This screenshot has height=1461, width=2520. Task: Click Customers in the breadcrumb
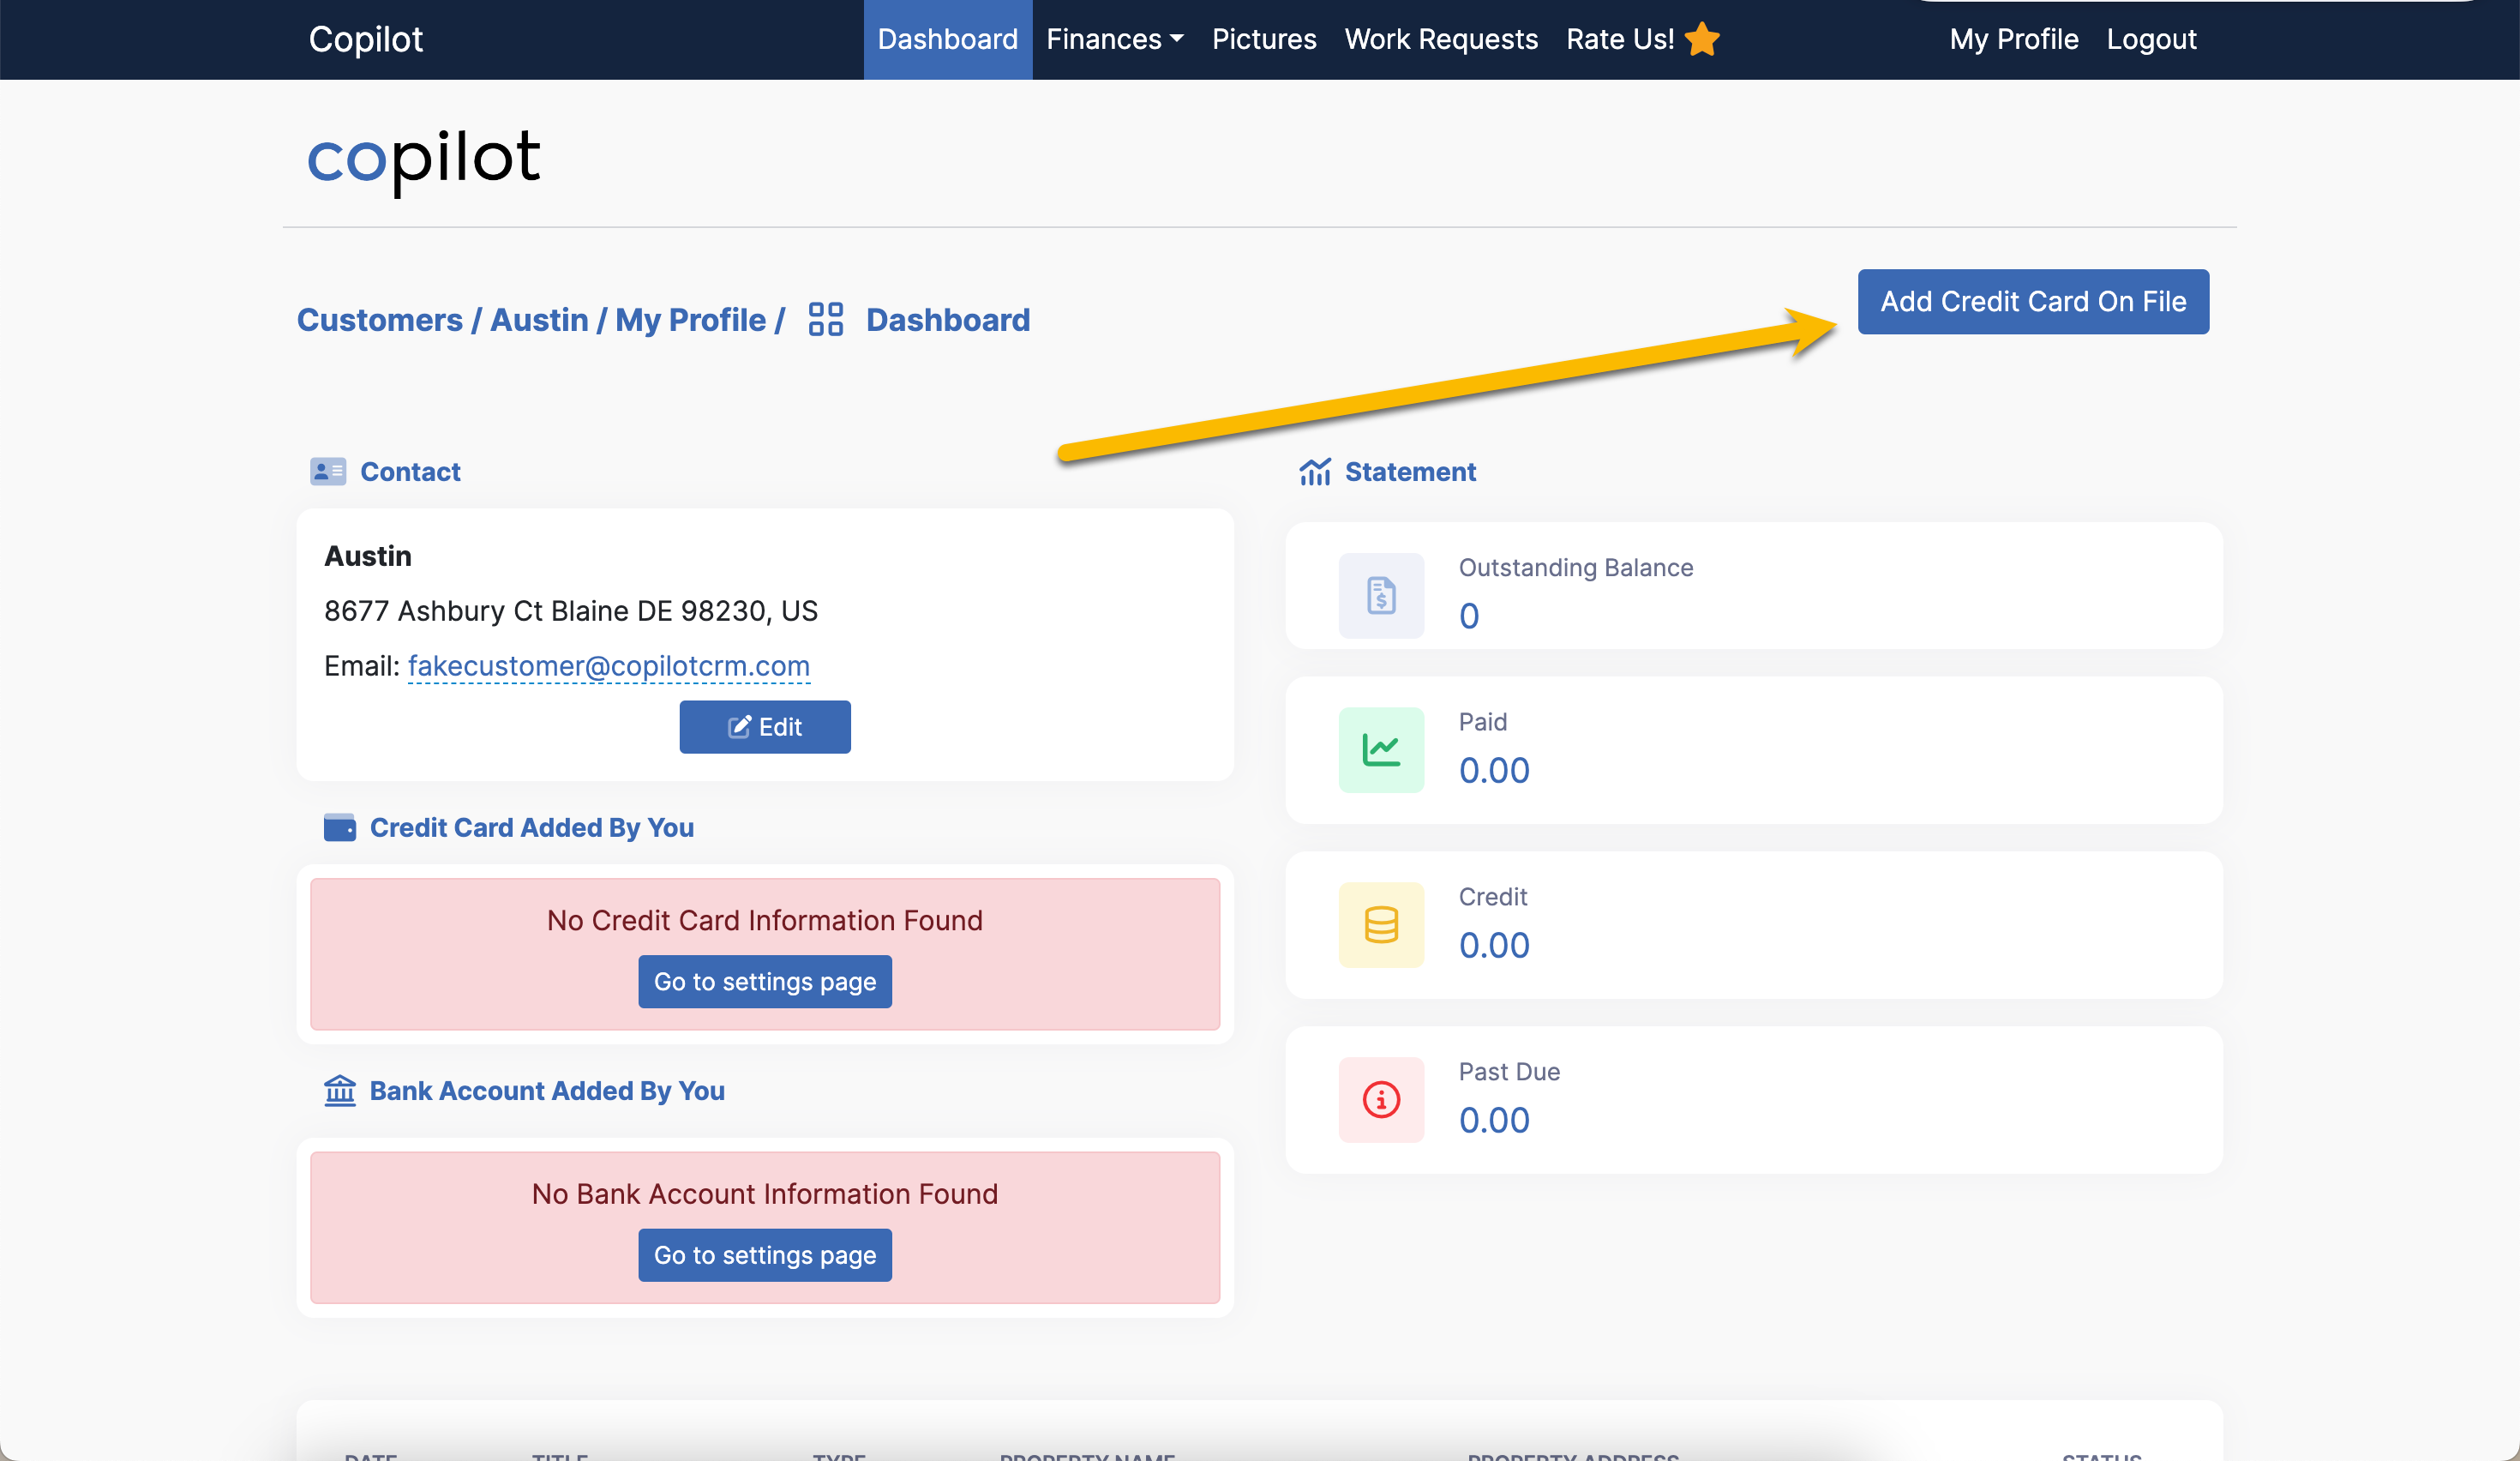tap(380, 320)
